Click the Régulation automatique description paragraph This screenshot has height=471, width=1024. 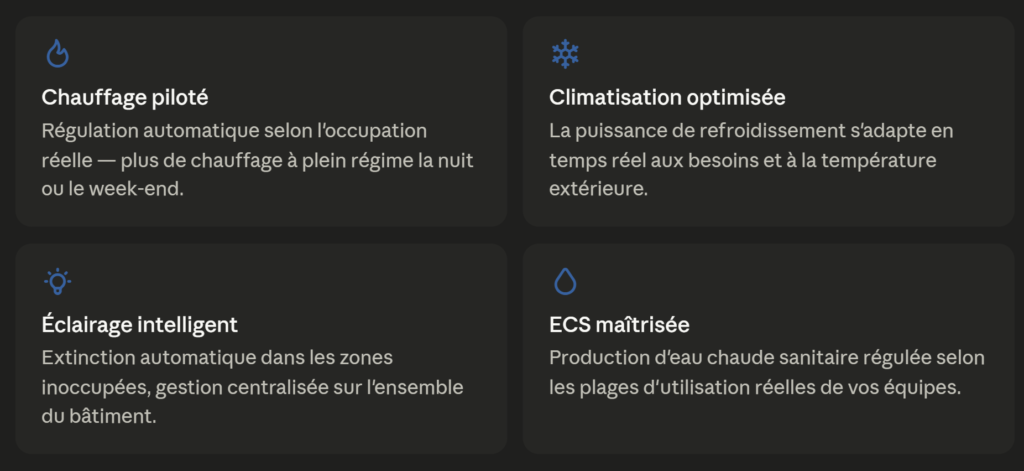click(x=257, y=160)
